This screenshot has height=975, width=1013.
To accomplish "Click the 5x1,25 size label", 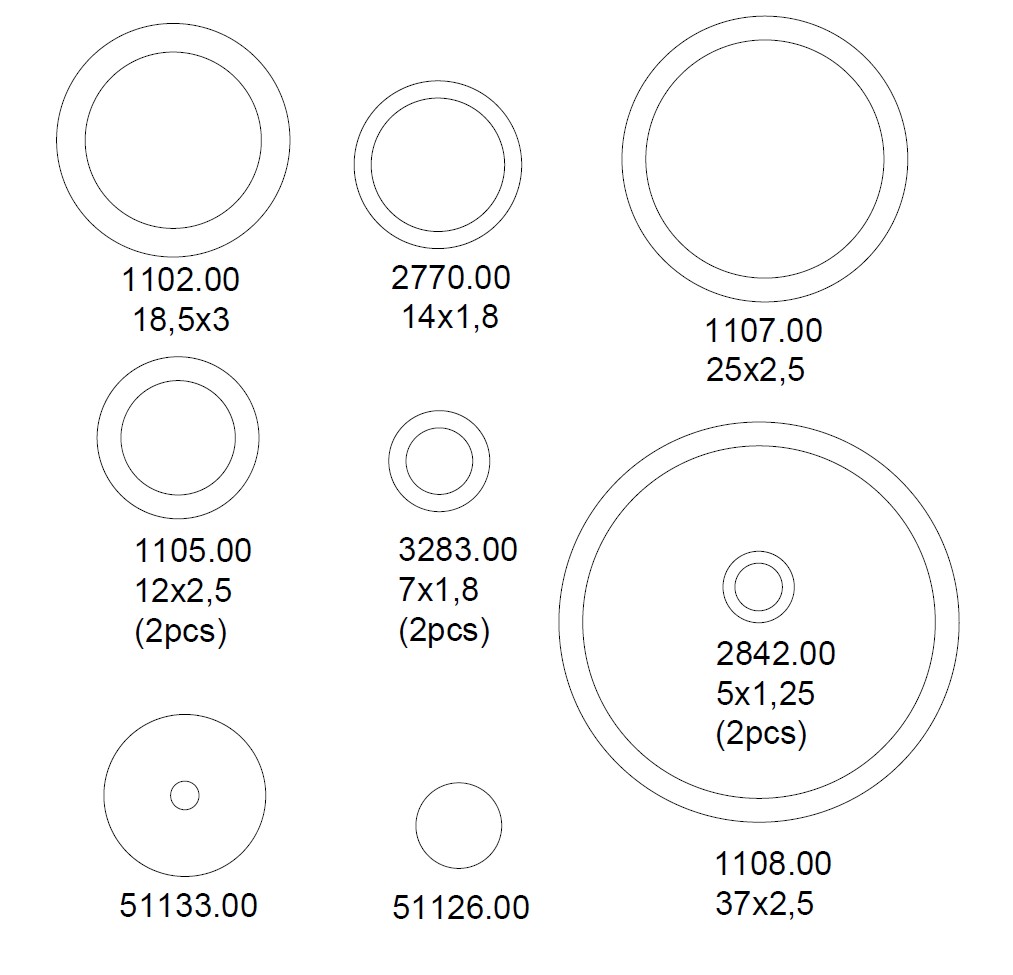I will click(765, 693).
